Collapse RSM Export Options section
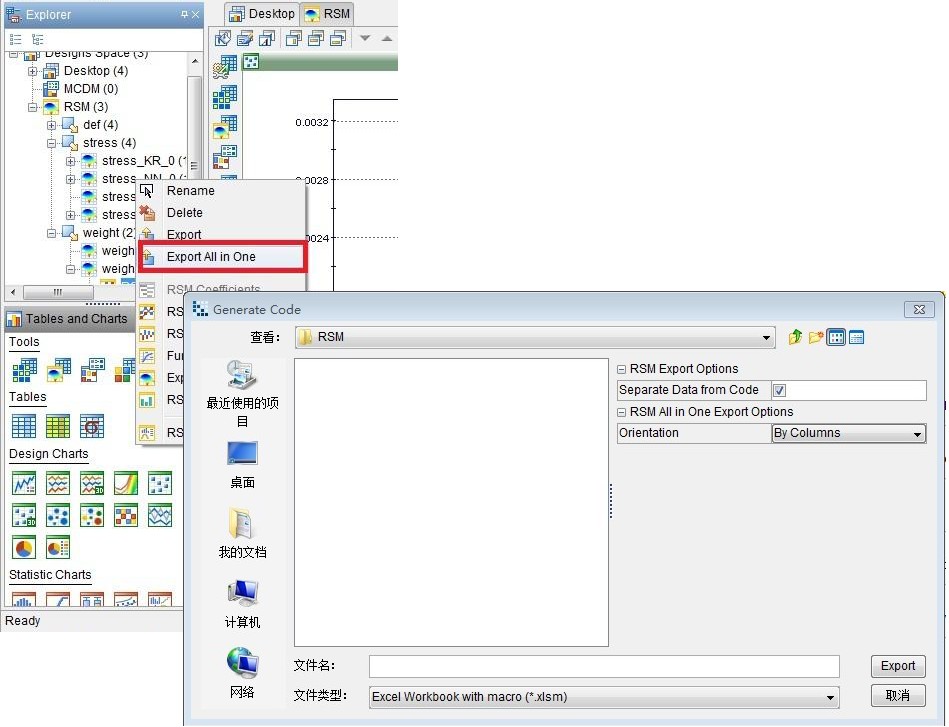Screen dimensions: 949x727 click(x=622, y=369)
